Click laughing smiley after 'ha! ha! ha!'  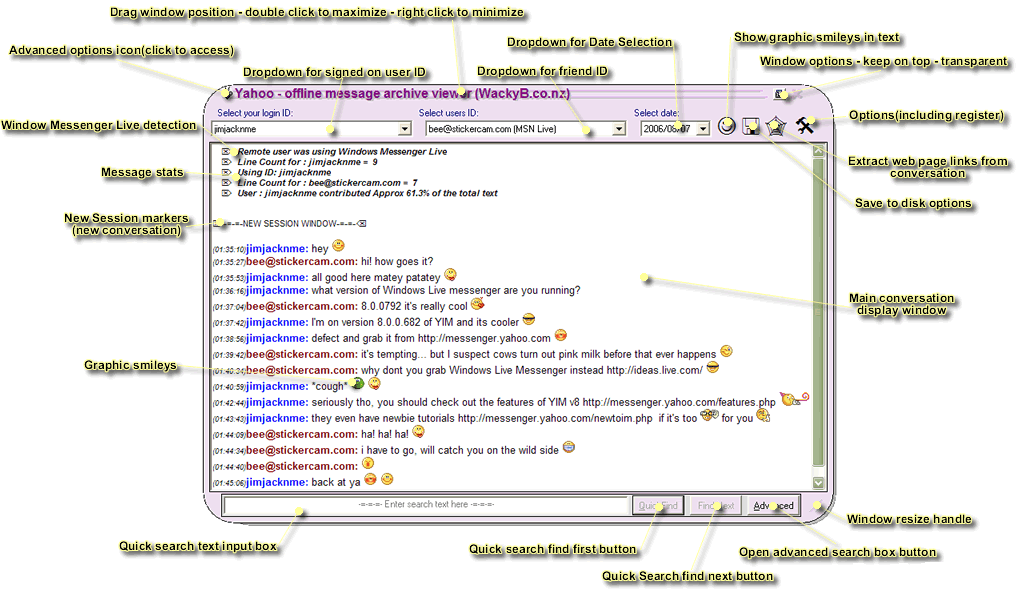419,431
